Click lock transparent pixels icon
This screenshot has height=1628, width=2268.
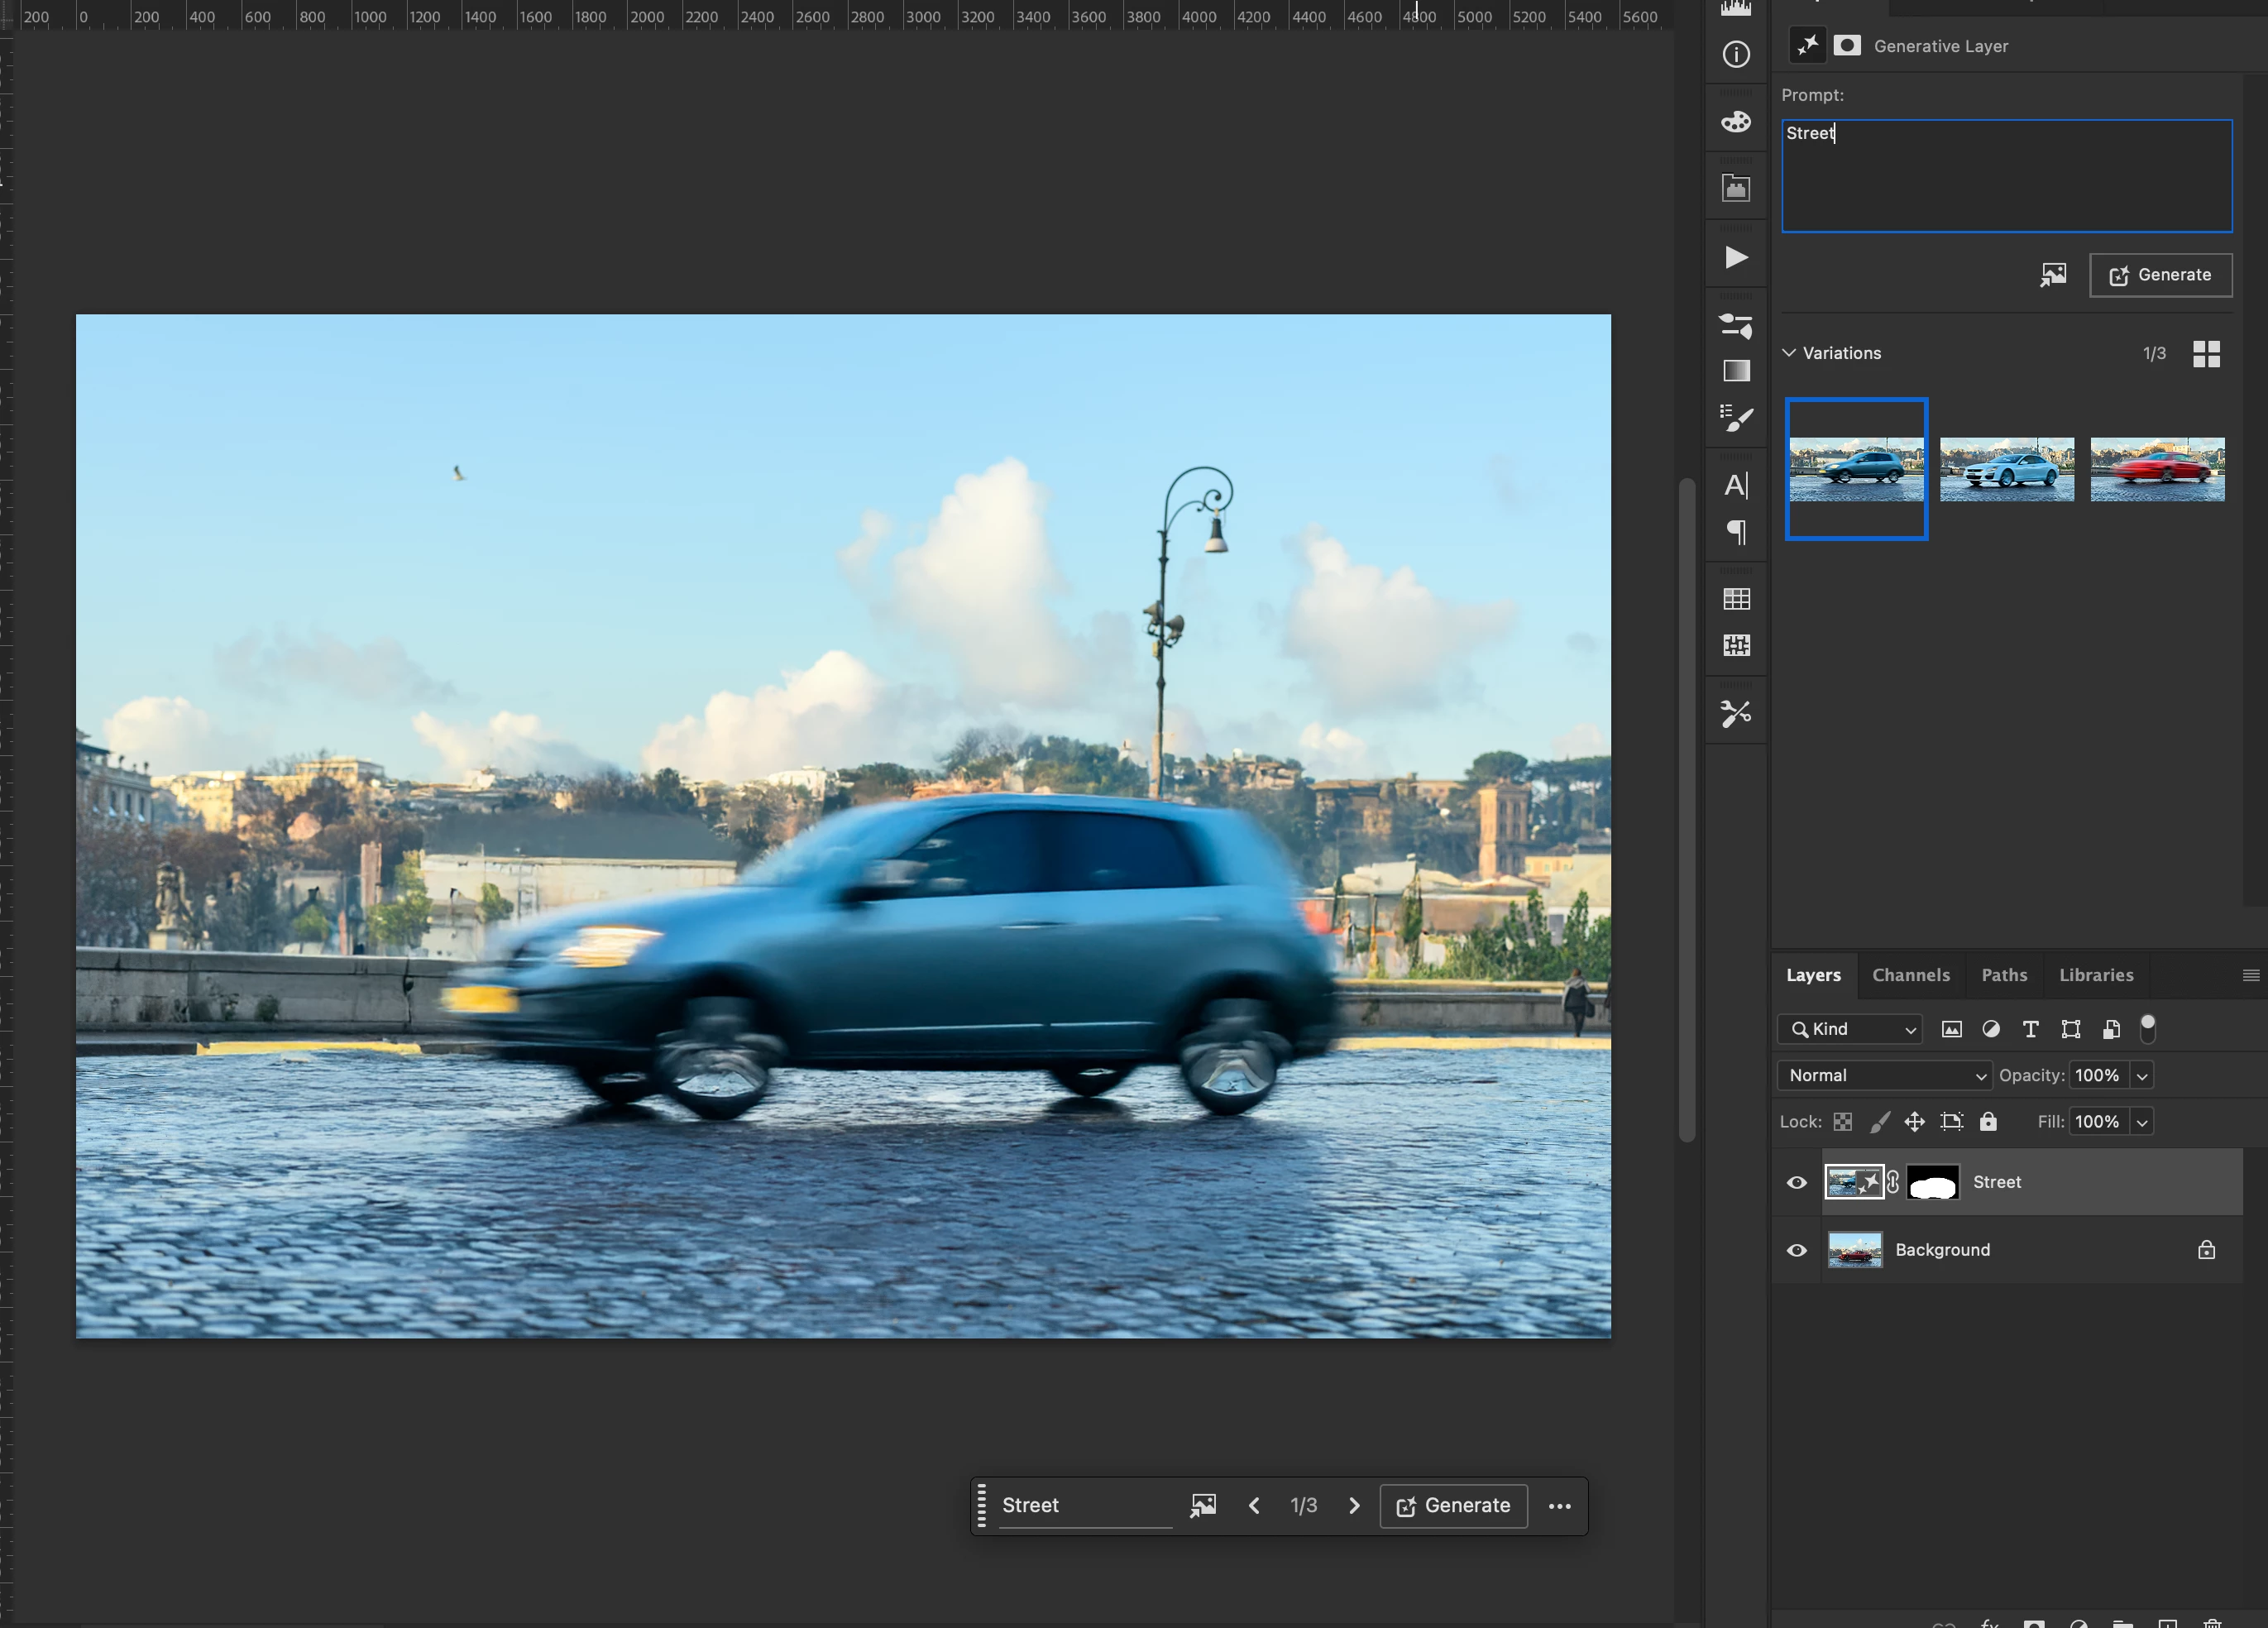pyautogui.click(x=1842, y=1122)
